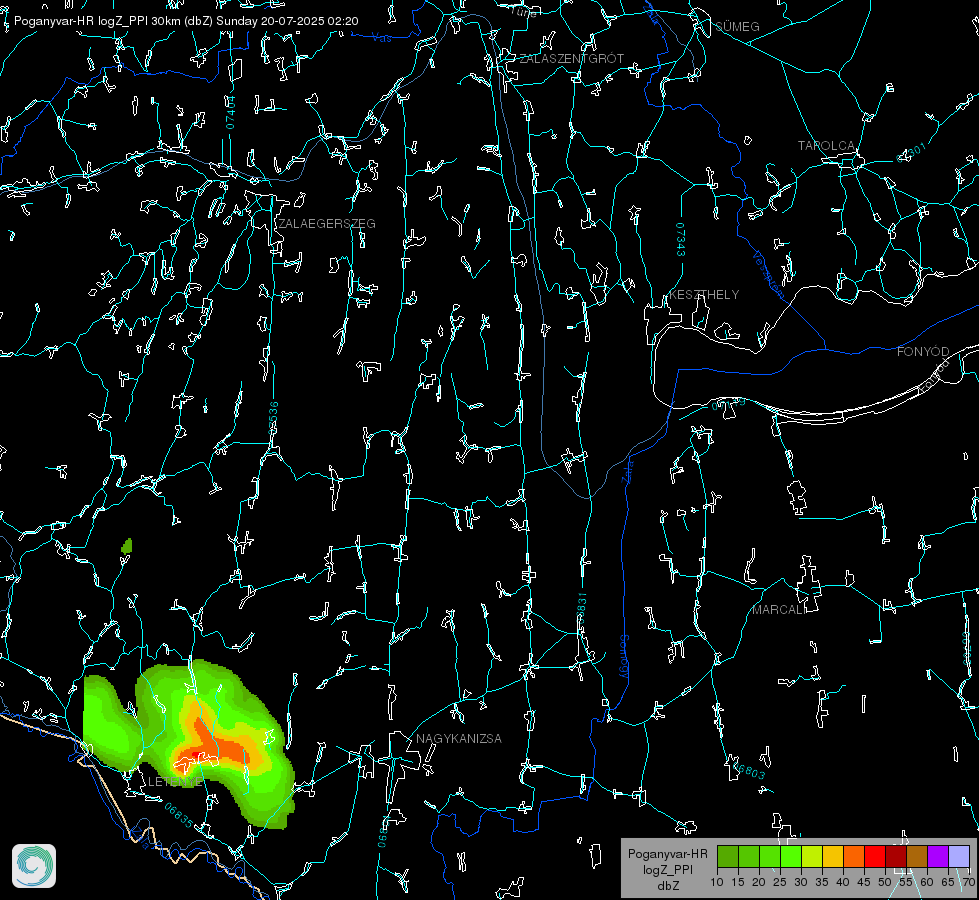The height and width of the screenshot is (900, 979).
Task: Click the 06536 road number label
Action: tap(273, 418)
